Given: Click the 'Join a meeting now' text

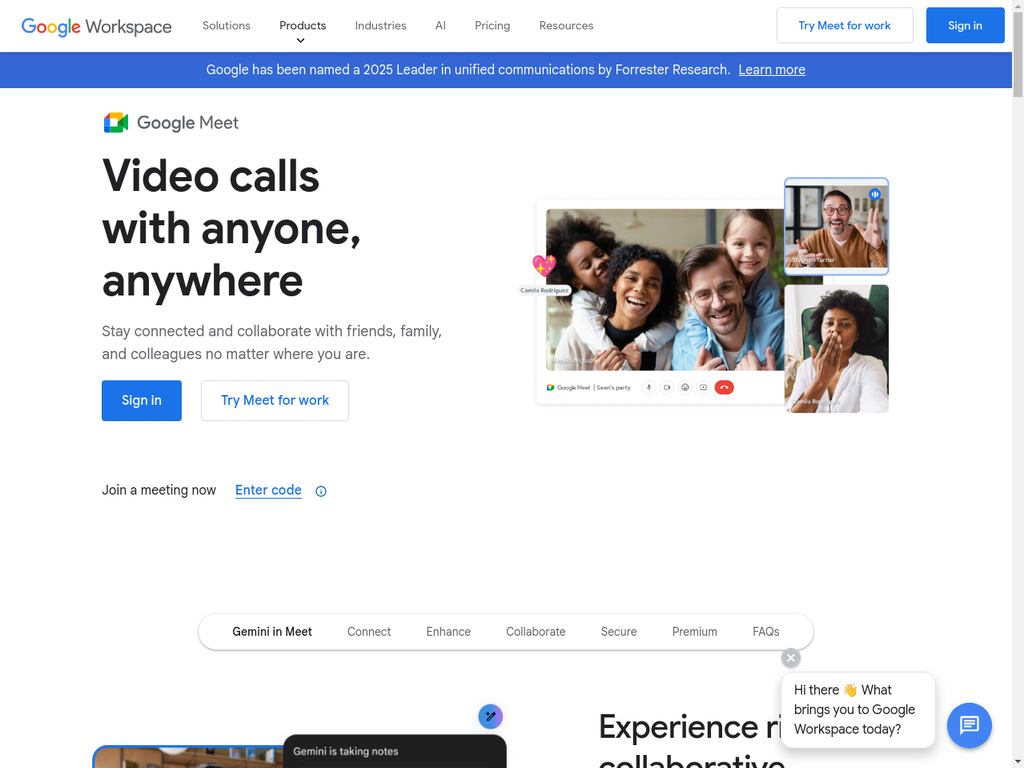Looking at the screenshot, I should (159, 490).
